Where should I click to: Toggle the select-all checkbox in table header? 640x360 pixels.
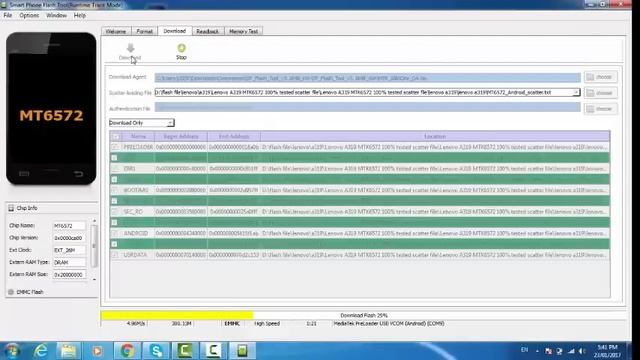[116, 137]
